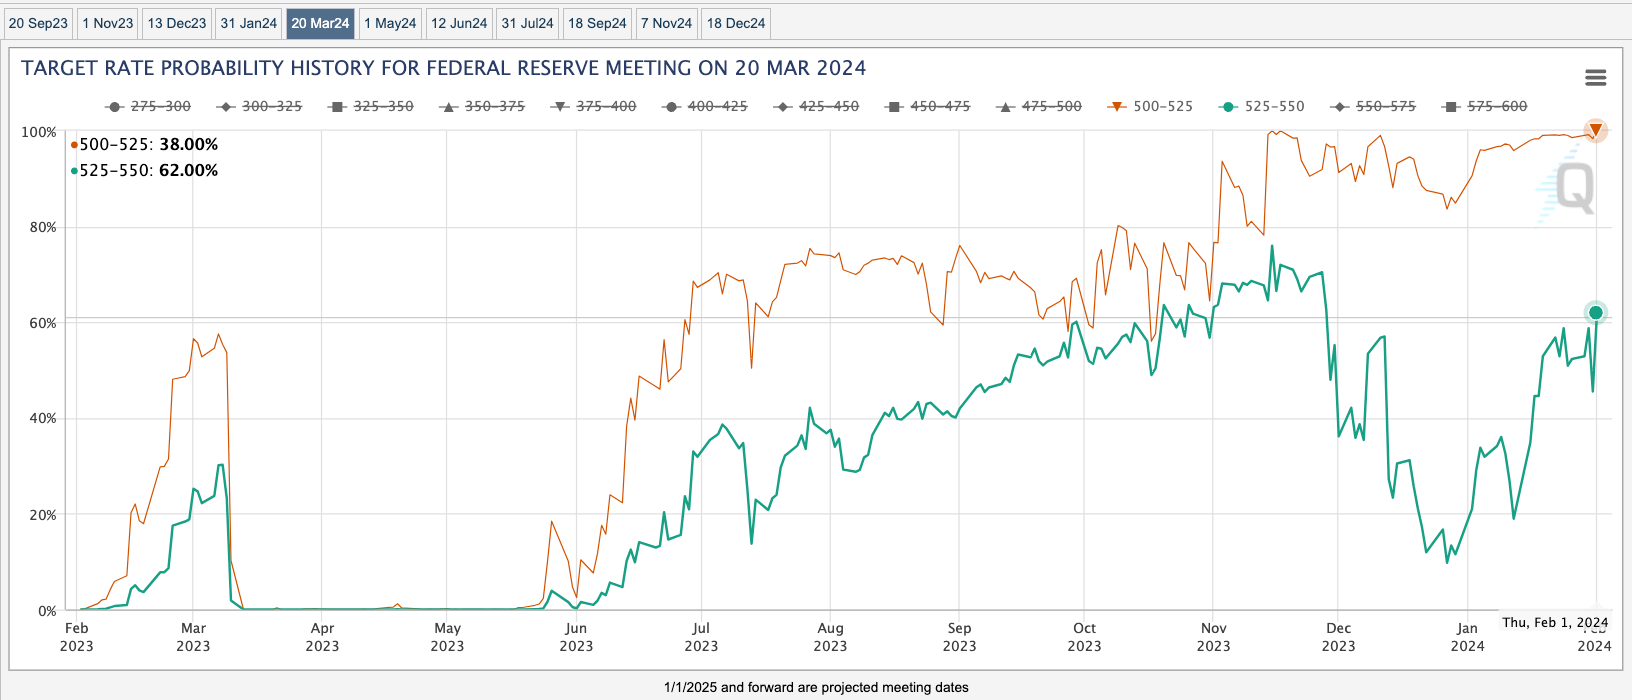Open the chart hamburger context menu
This screenshot has height=700, width=1632.
point(1596,77)
